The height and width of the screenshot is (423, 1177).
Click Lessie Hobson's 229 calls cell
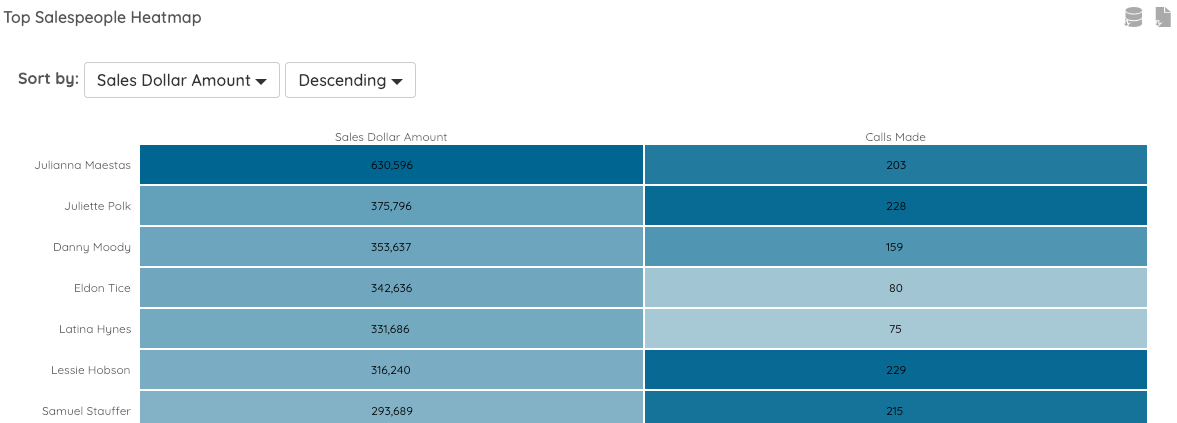895,370
